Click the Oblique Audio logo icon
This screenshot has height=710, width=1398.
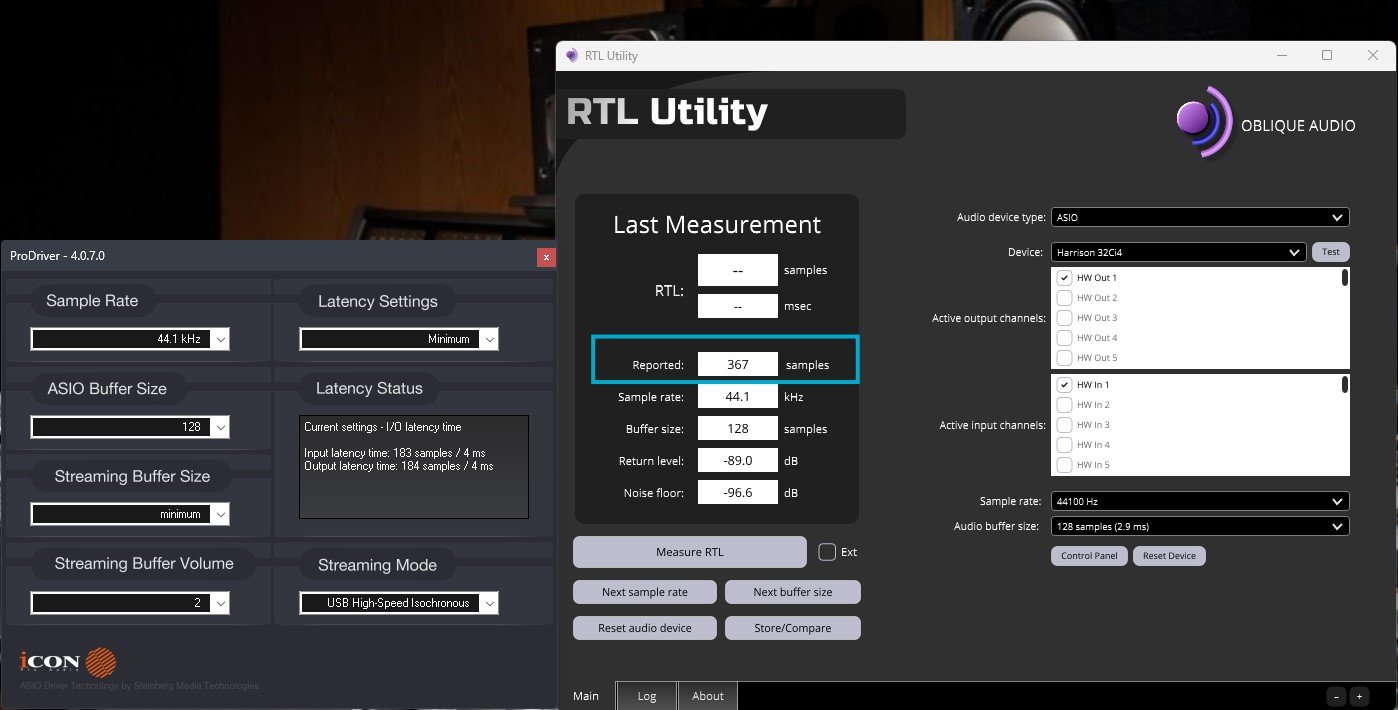(x=1204, y=123)
